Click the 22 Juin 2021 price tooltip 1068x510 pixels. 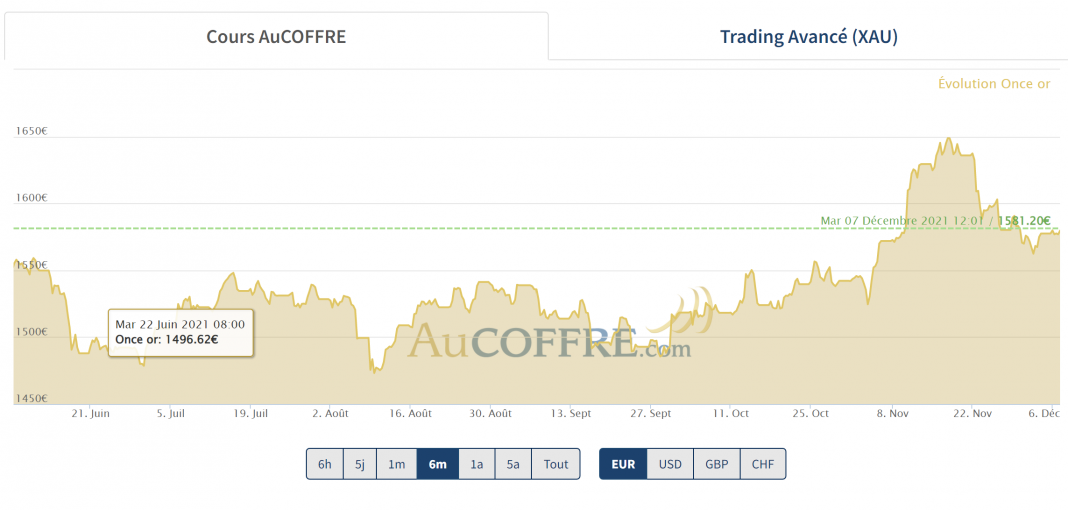[x=180, y=332]
